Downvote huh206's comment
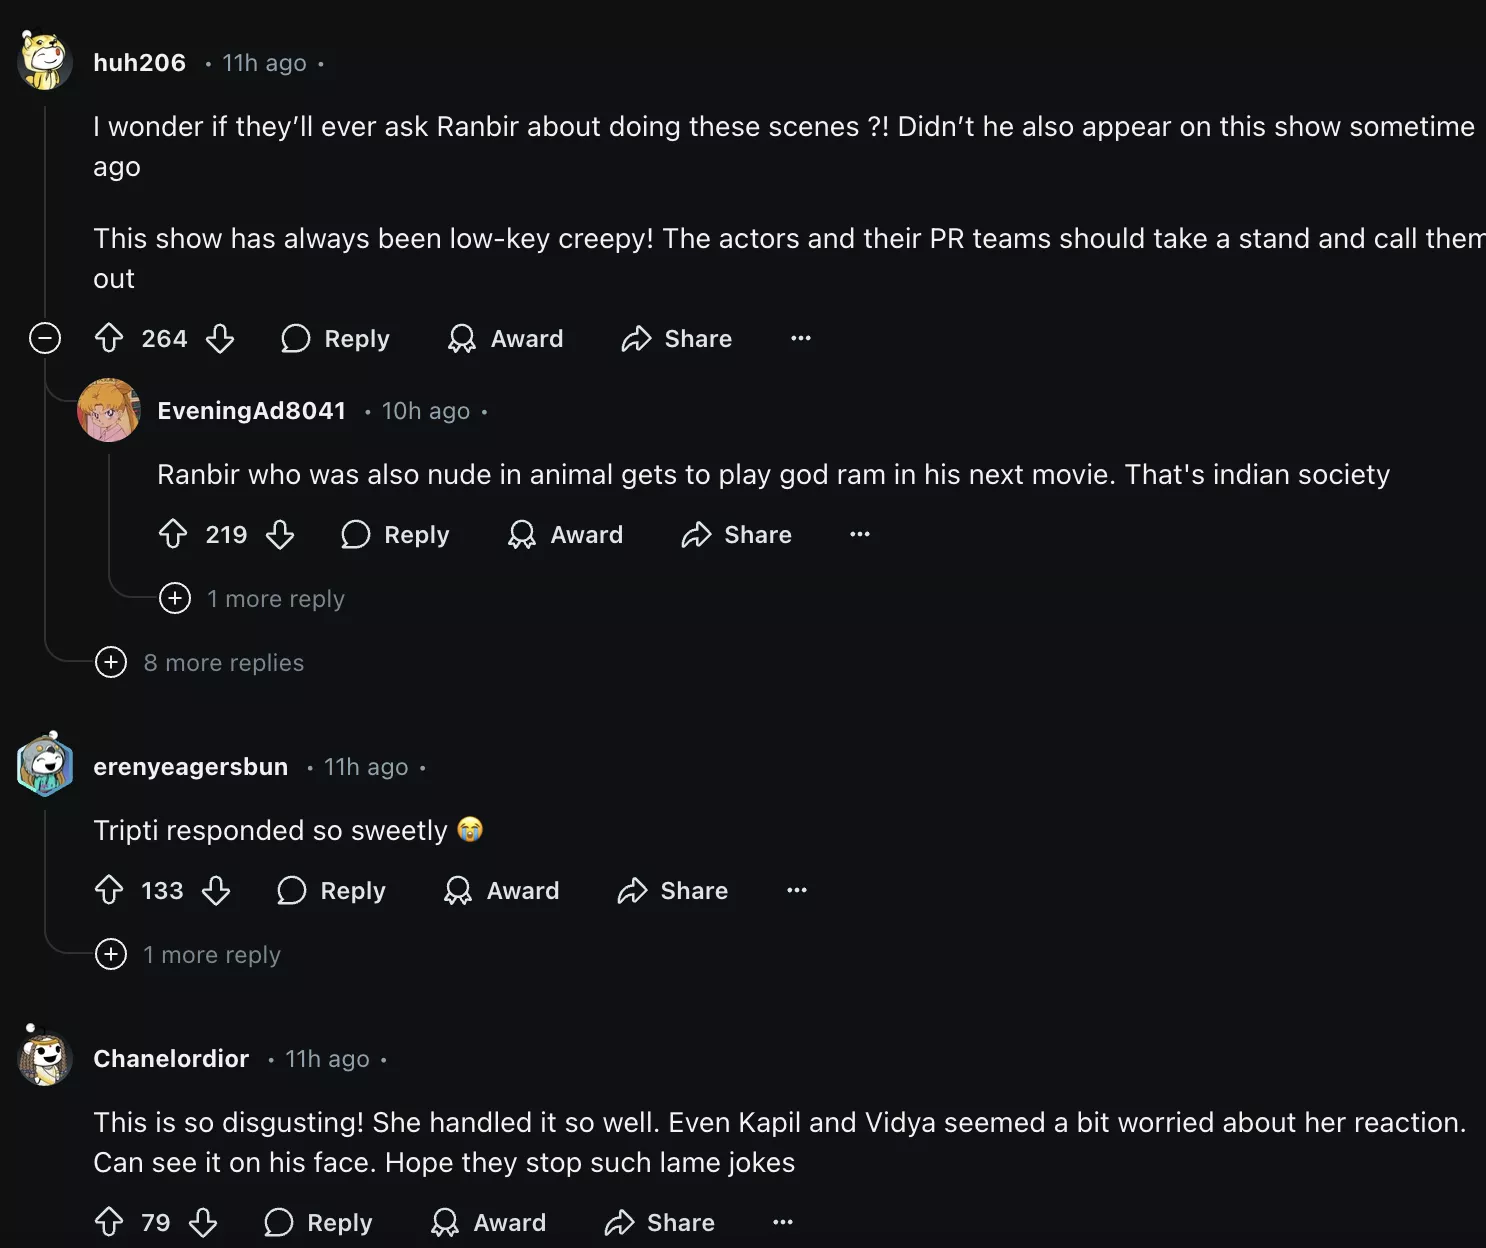Screen dimensions: 1486x1248 [x=220, y=339]
